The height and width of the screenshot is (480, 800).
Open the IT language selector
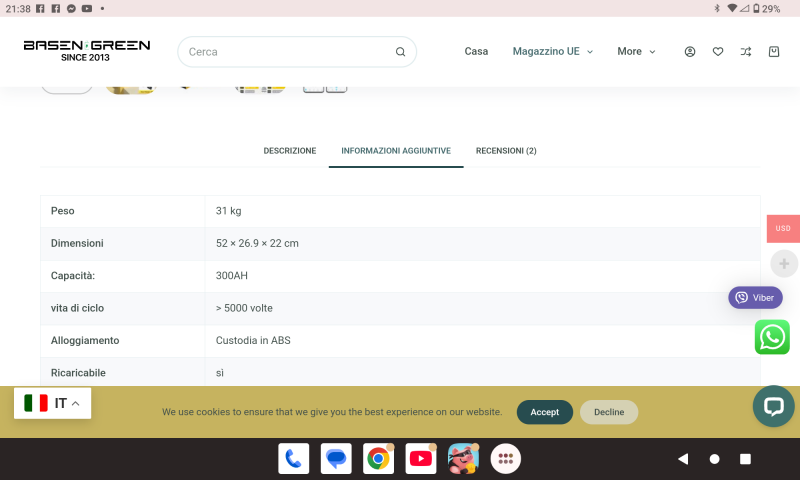[53, 403]
